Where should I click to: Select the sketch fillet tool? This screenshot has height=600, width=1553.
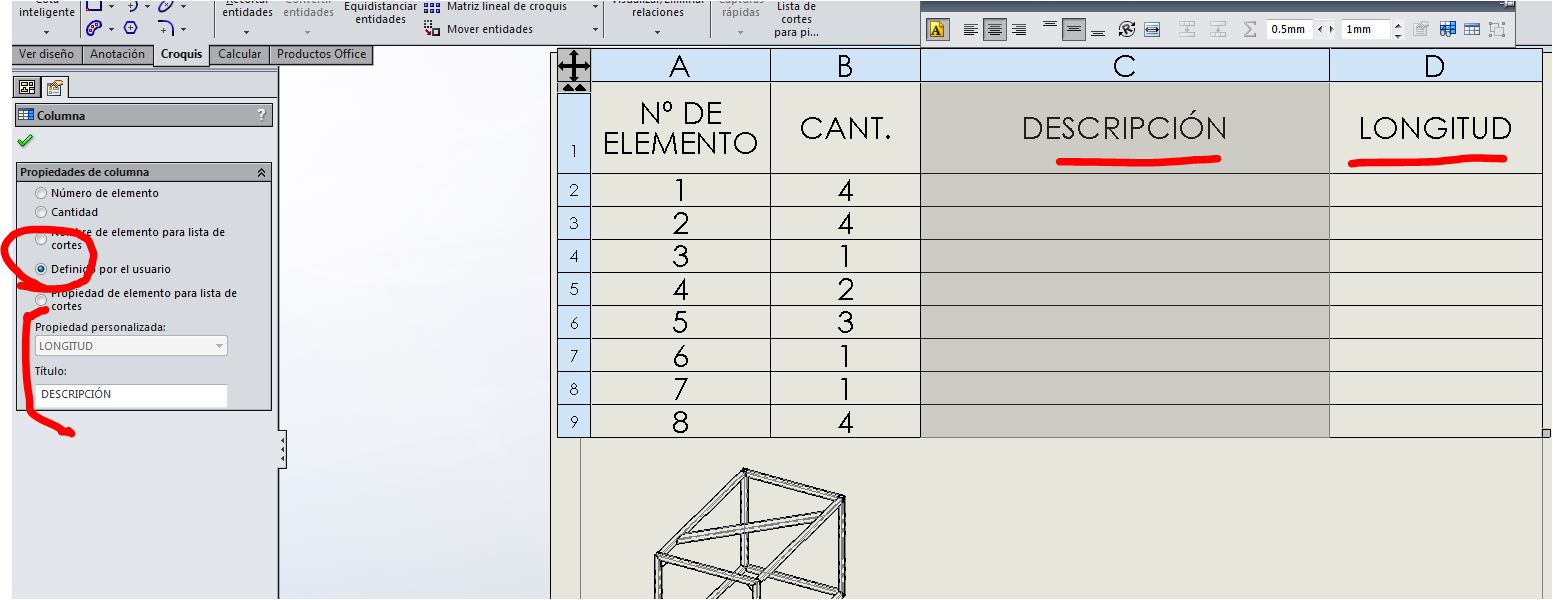pos(165,28)
